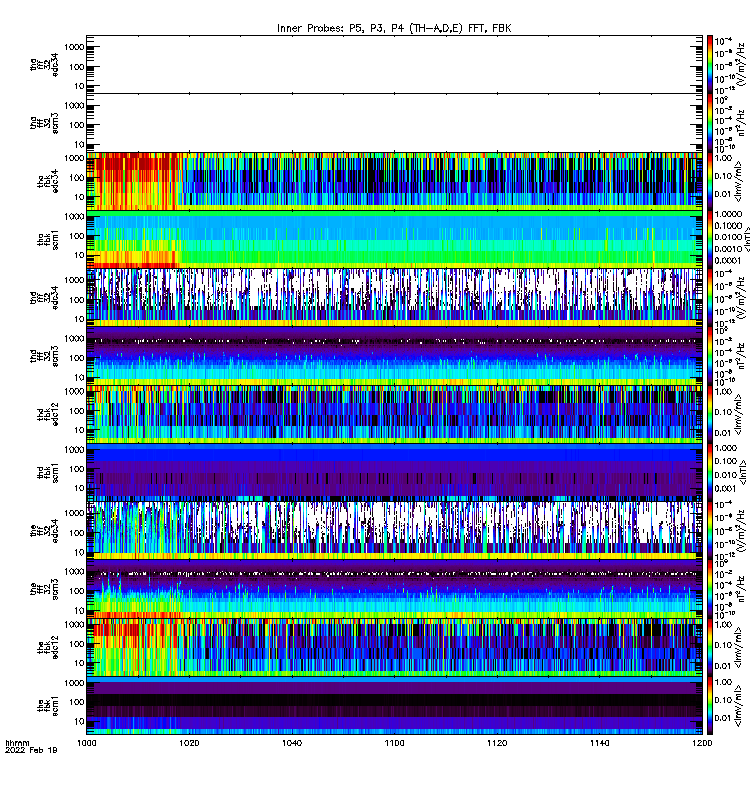Viewport: 750px width, 800px height.
Task: Click the the fbk scm1 spectrogram panel
Action: [394, 706]
